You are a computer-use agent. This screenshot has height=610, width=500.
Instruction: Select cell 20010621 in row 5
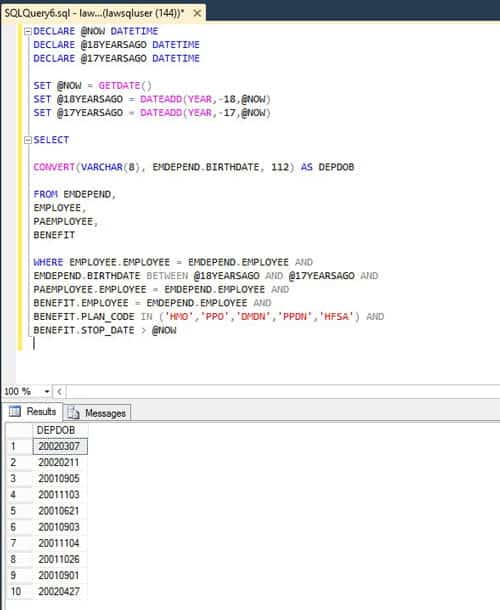click(60, 511)
